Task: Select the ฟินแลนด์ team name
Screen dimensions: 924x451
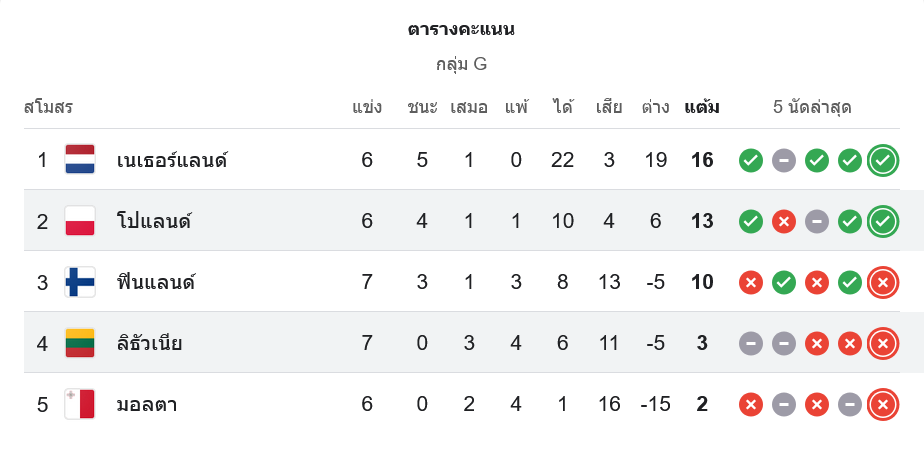Action: point(155,282)
